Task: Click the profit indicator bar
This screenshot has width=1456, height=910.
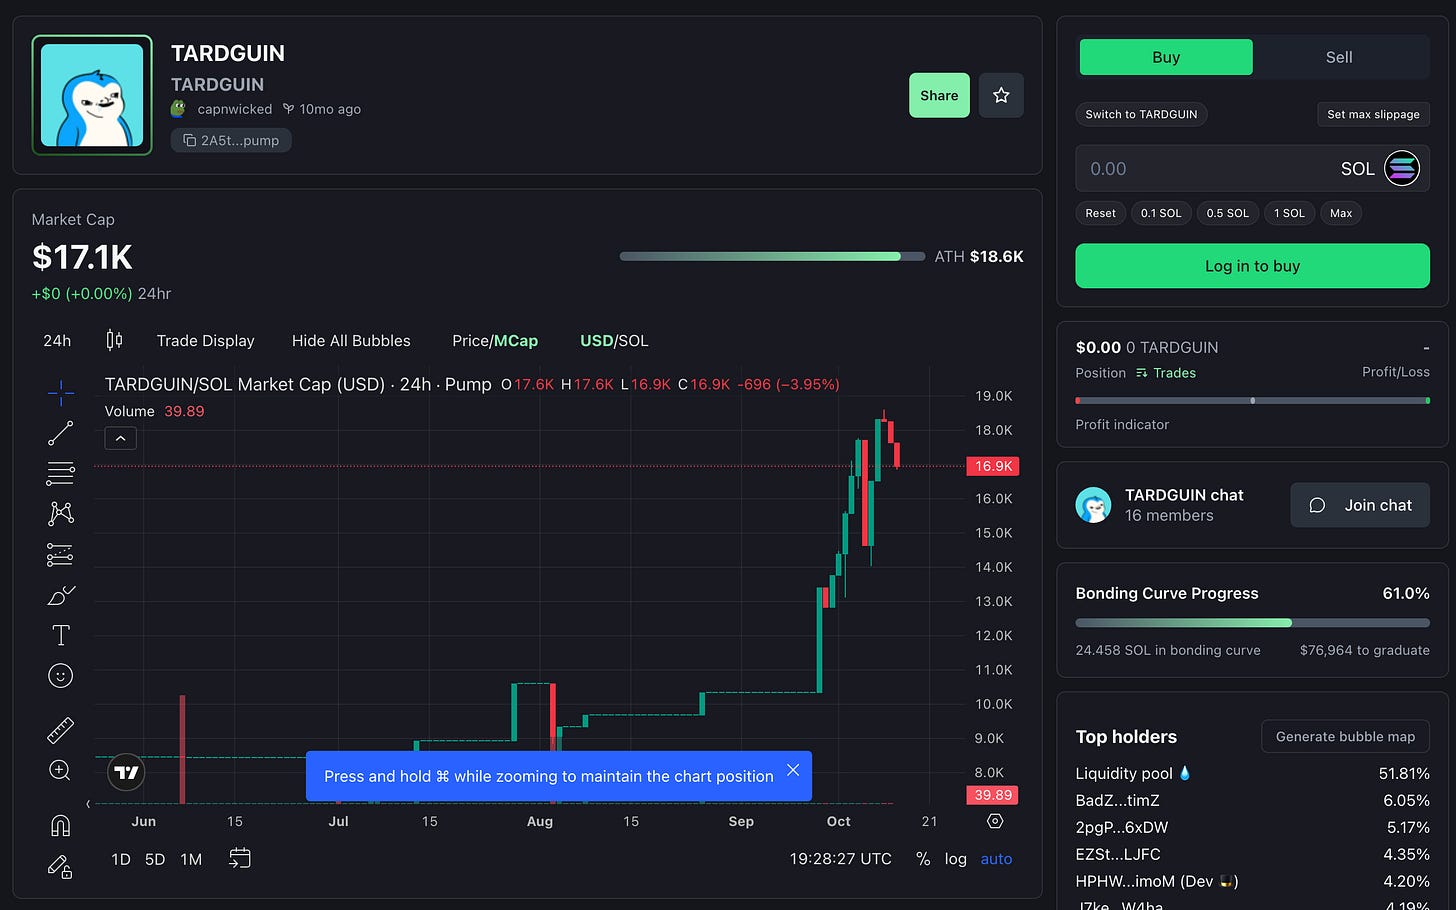Action: click(1252, 400)
